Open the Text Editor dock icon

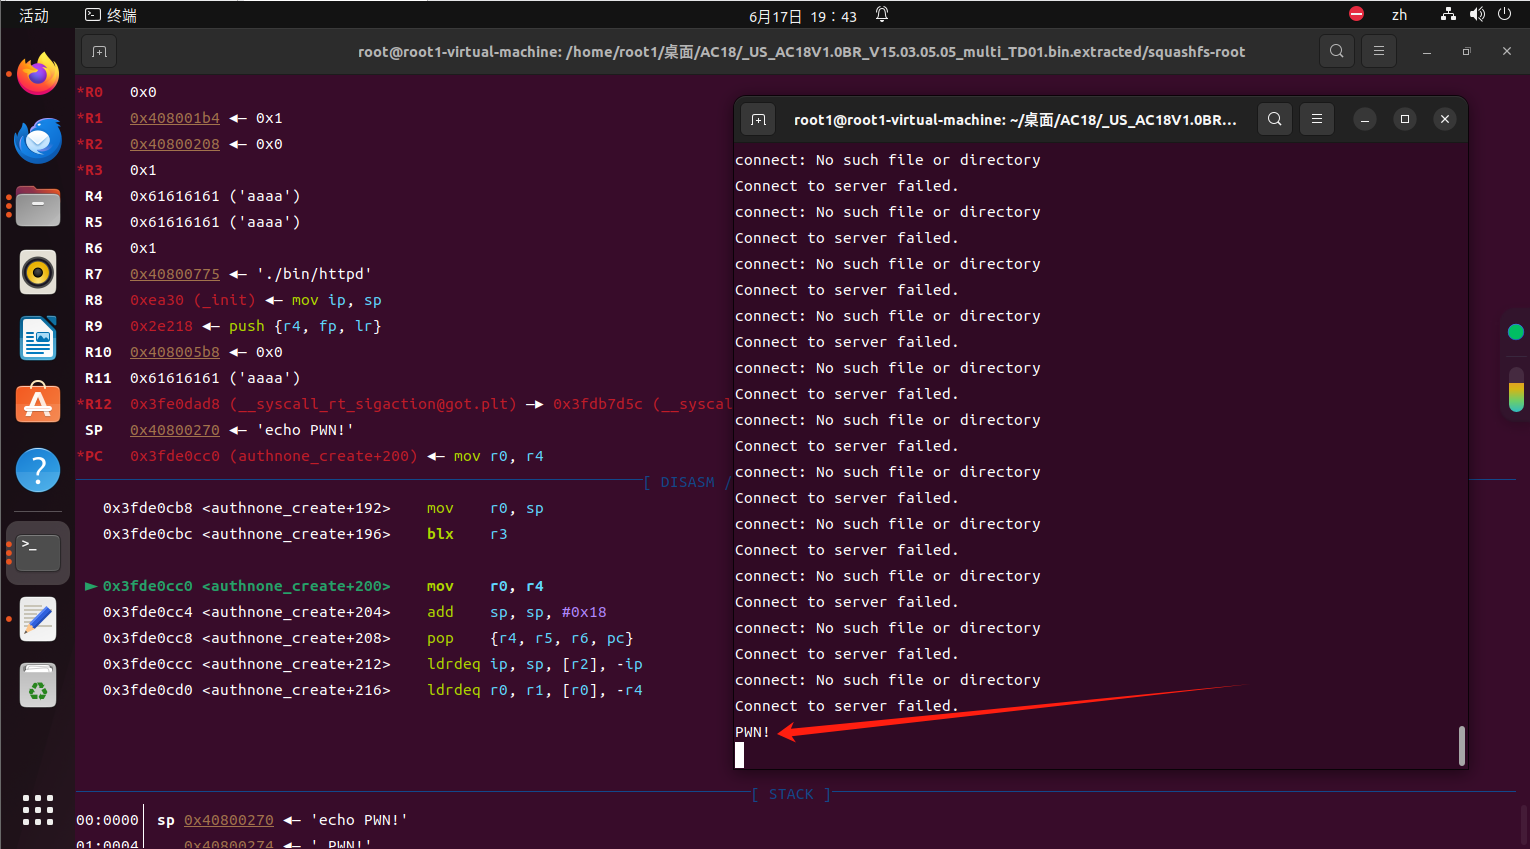point(38,619)
